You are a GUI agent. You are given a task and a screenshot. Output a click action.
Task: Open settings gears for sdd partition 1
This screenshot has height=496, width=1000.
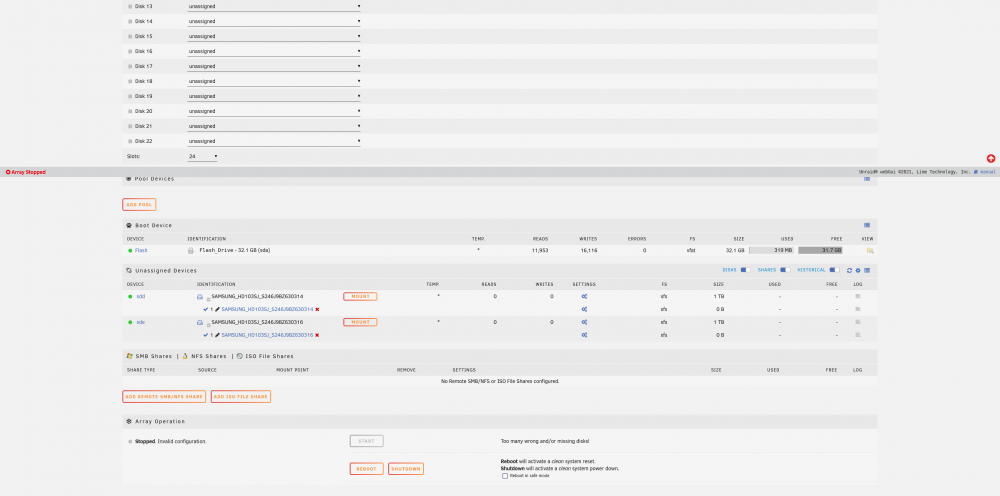[584, 309]
